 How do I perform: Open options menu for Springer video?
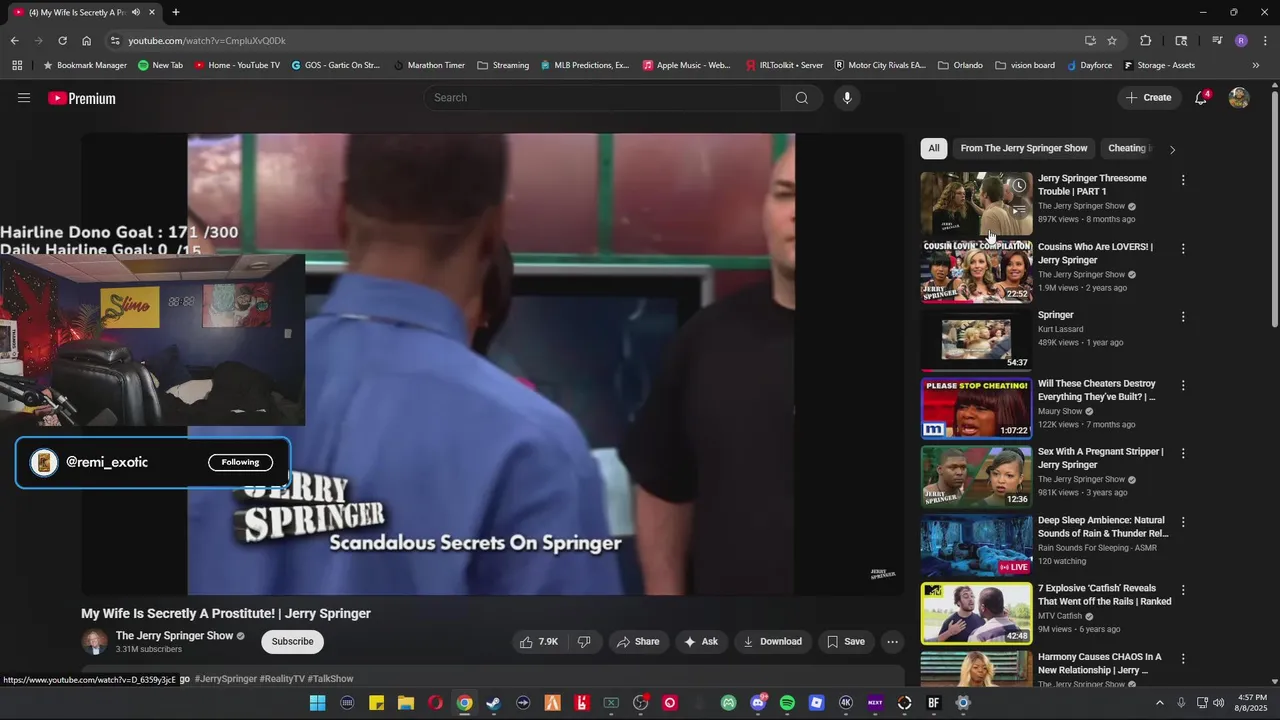coord(1183,317)
